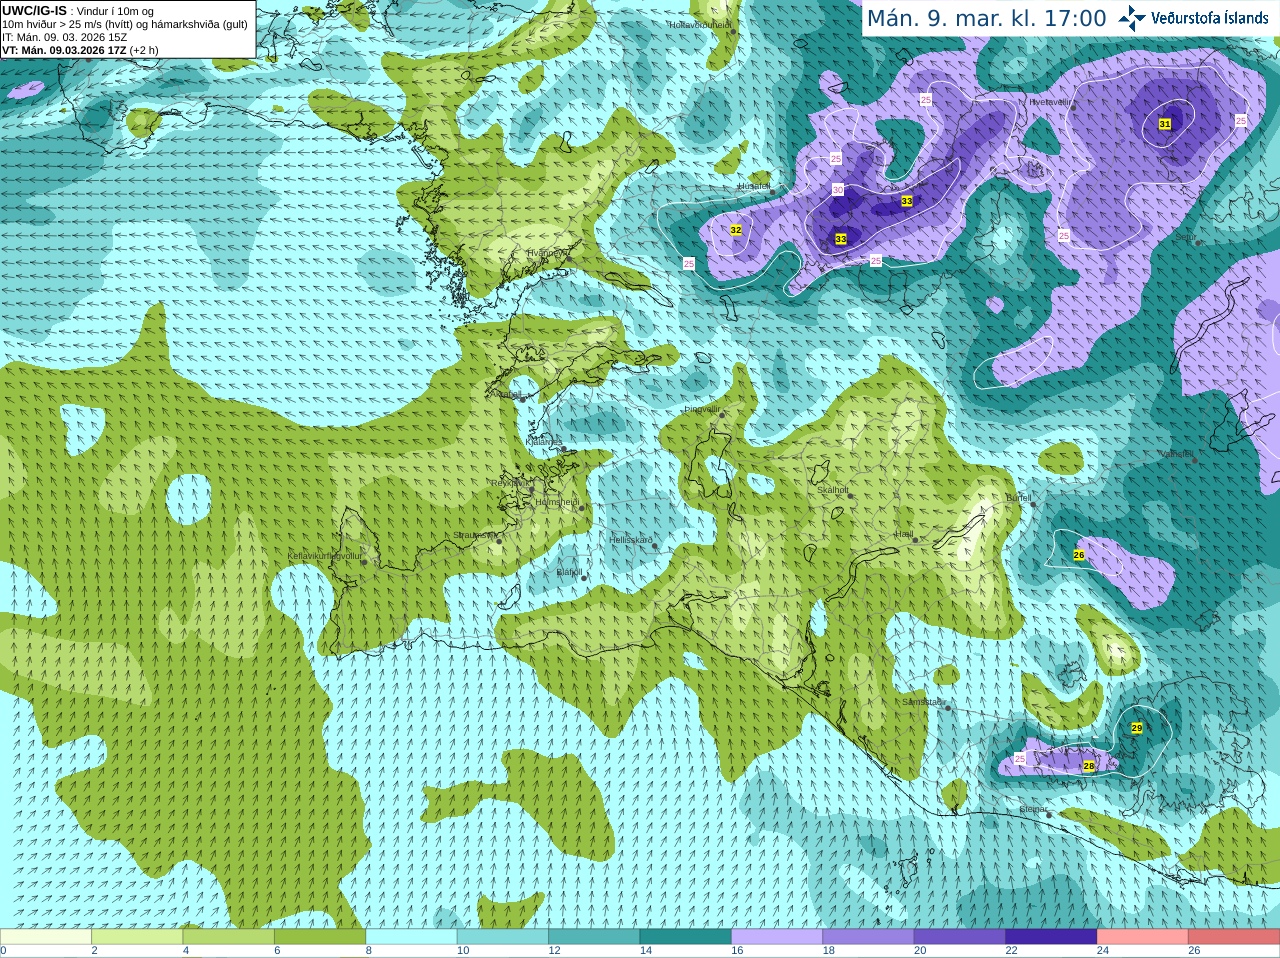Viewport: 1280px width, 958px height.
Task: Click the 'Veðurstofa Íslands' logo text
Action: [x=1210, y=18]
